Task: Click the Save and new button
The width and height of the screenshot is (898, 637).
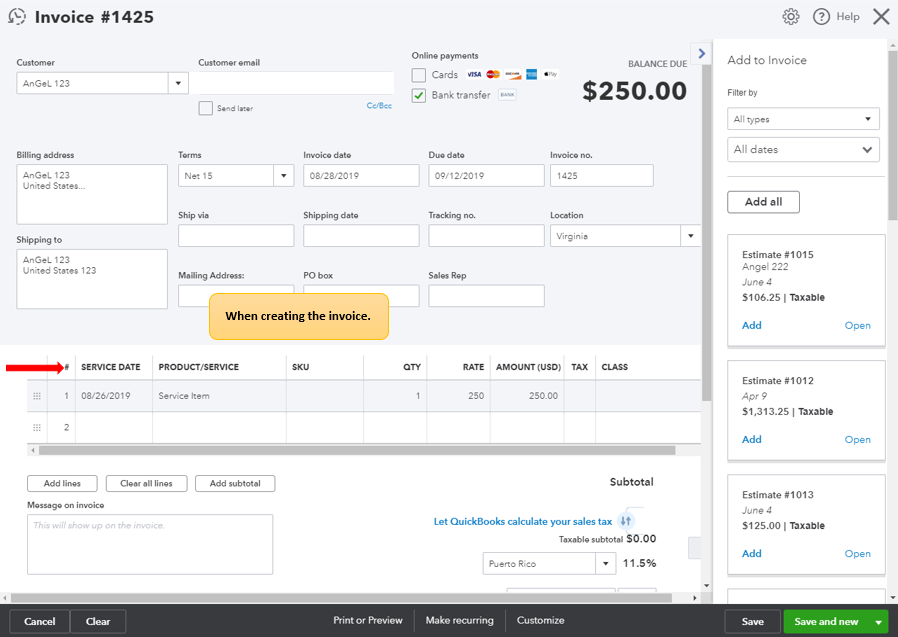Action: (x=826, y=622)
